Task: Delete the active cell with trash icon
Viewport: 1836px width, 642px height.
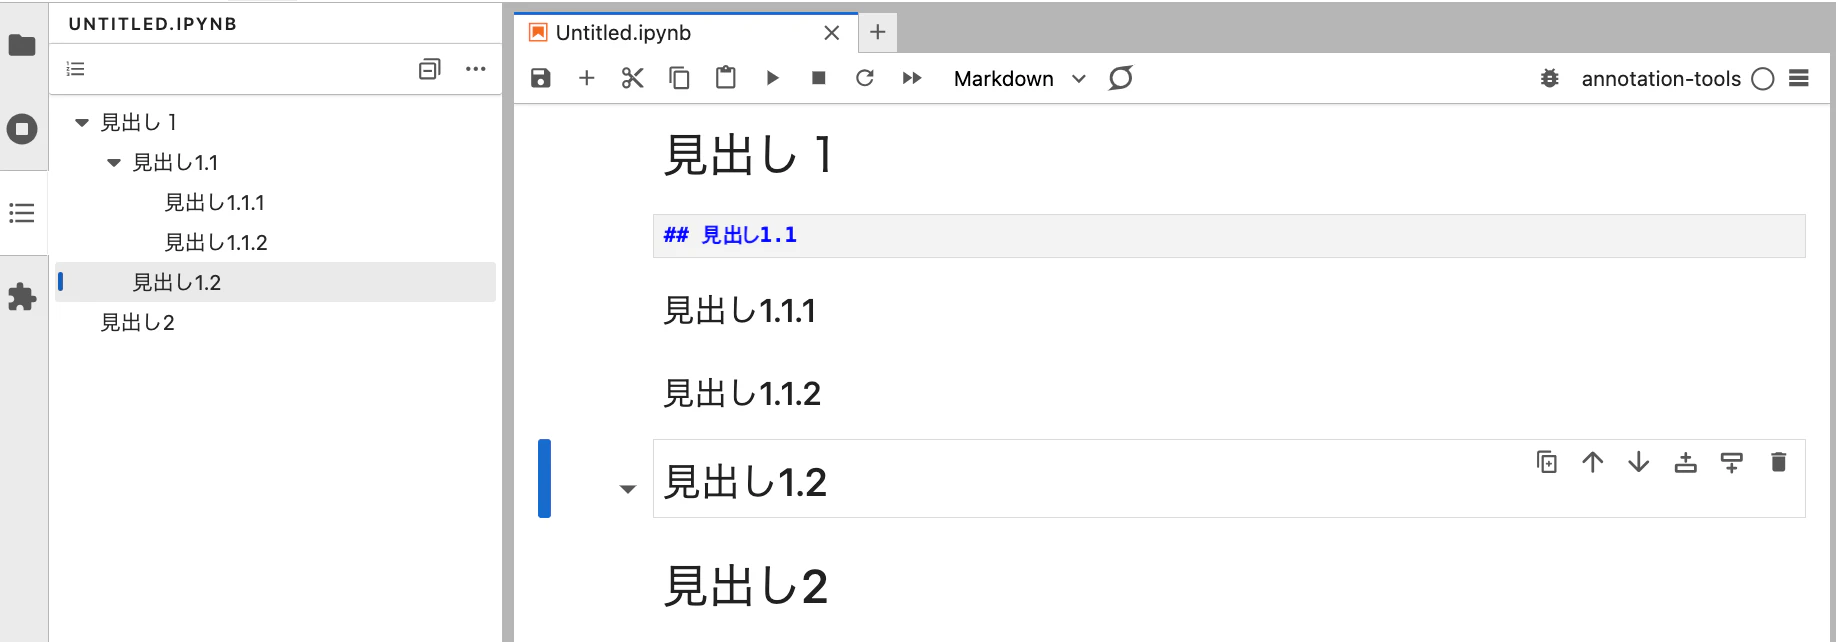Action: 1778,462
